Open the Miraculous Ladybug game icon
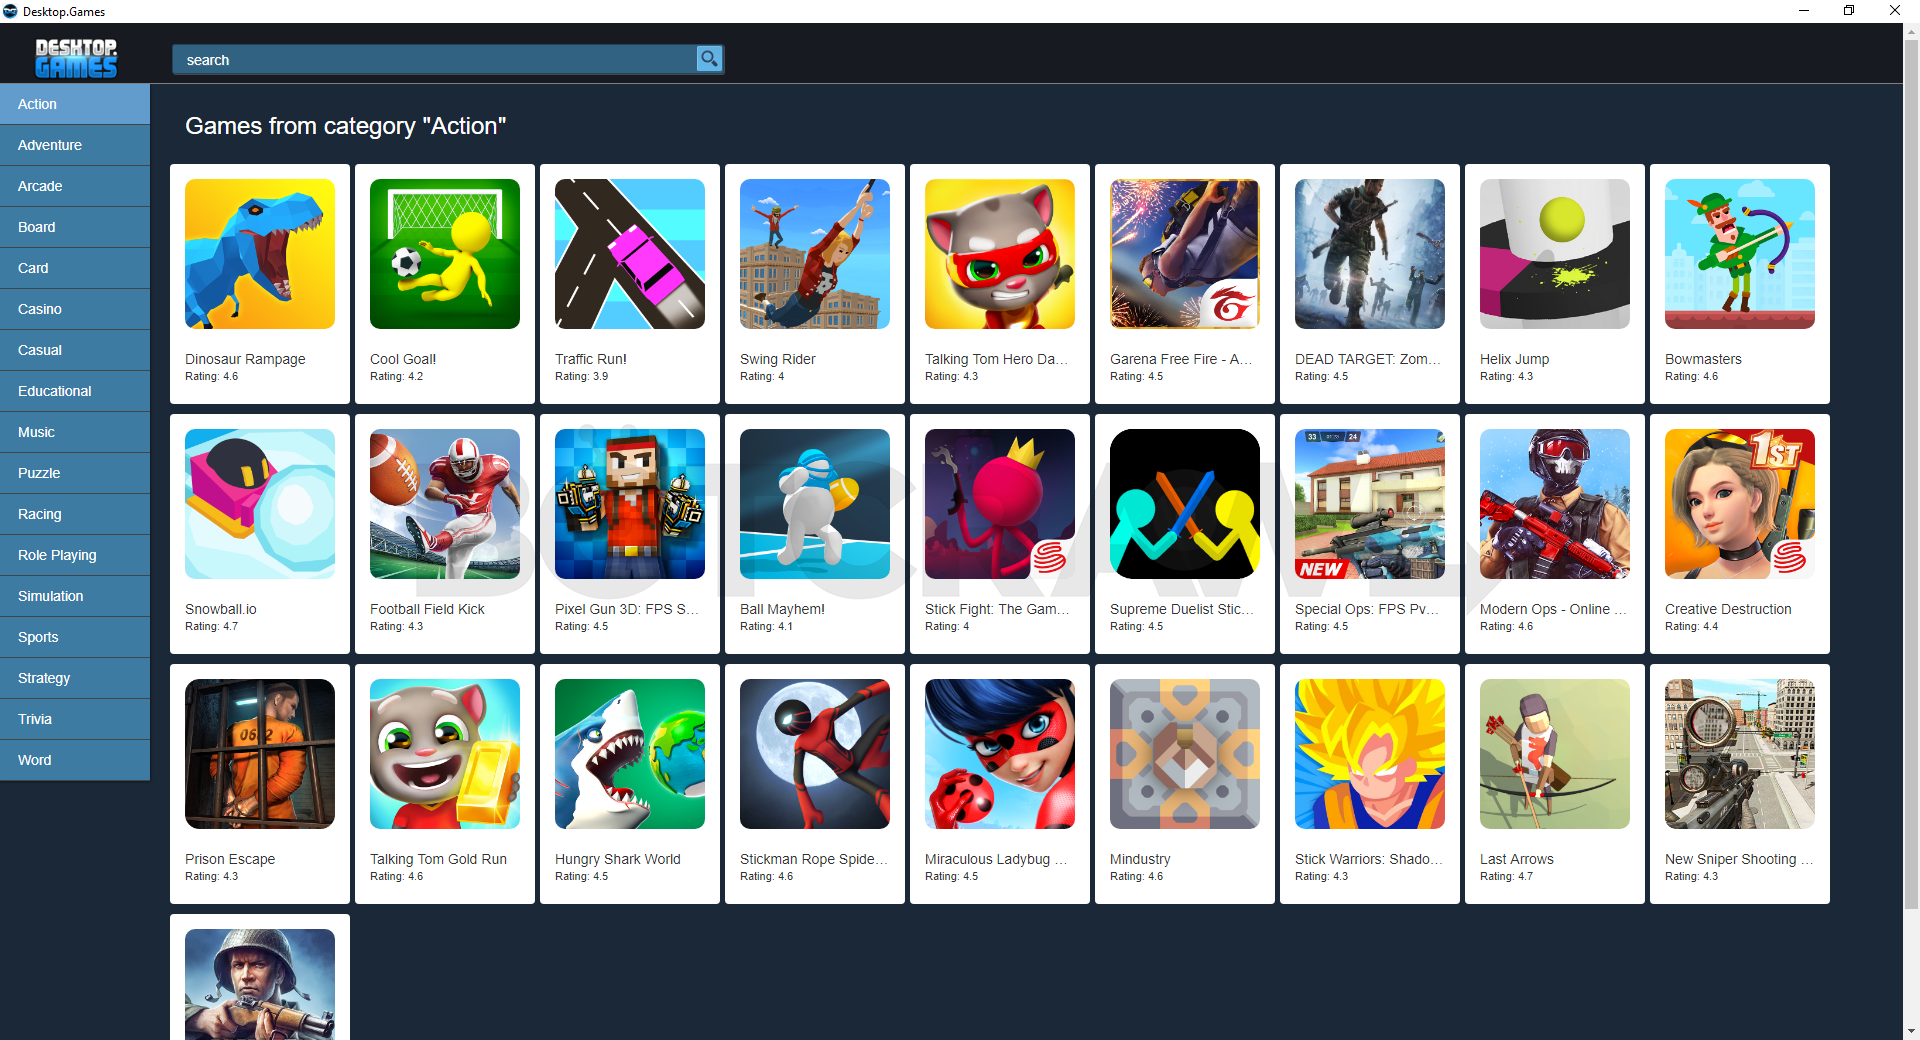The width and height of the screenshot is (1920, 1040). 1000,754
